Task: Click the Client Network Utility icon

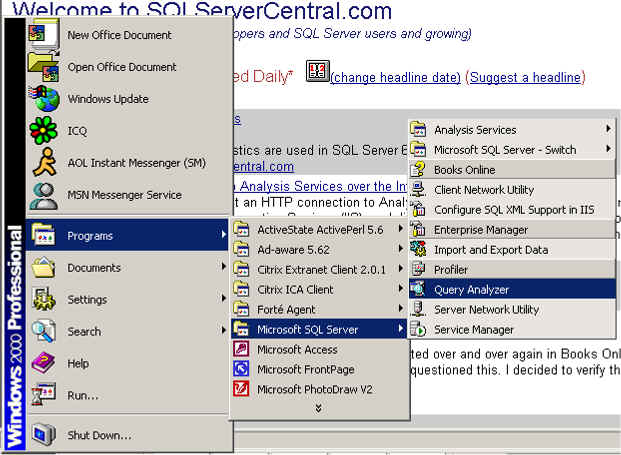Action: pyautogui.click(x=418, y=189)
